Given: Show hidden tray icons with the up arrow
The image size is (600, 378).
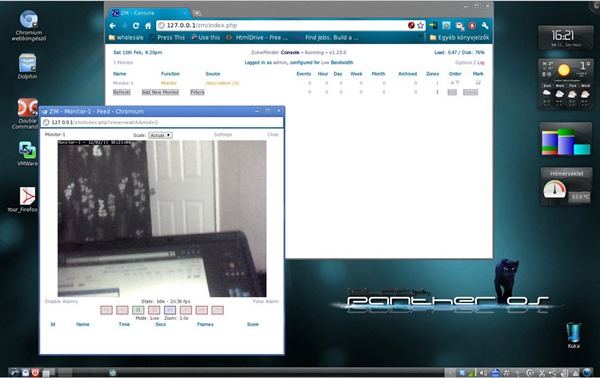Looking at the screenshot, I should tap(576, 372).
